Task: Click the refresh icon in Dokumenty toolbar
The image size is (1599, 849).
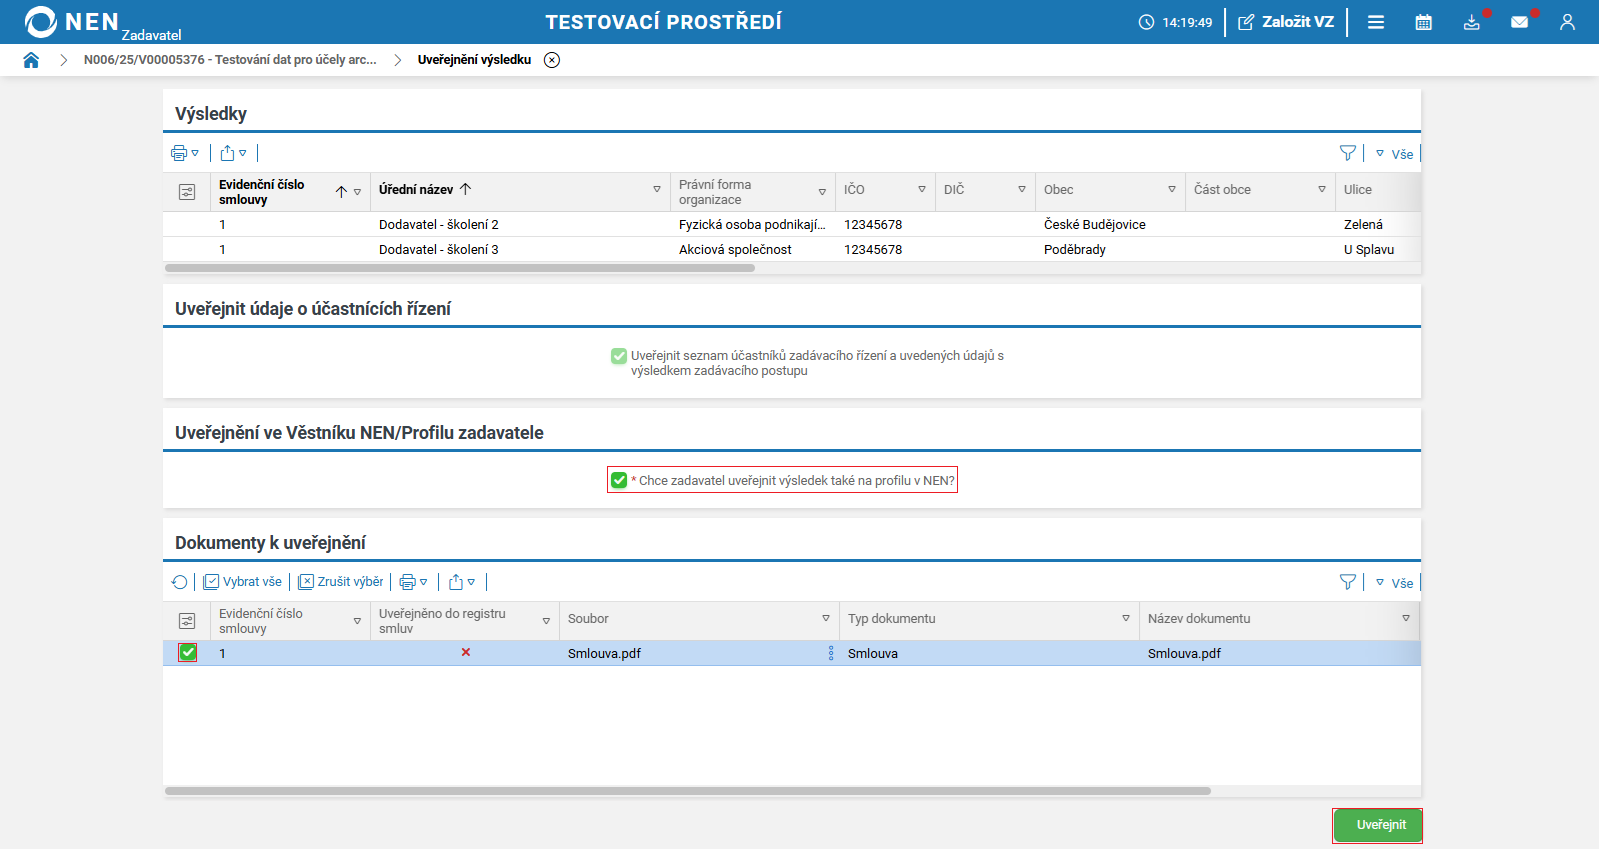Action: pyautogui.click(x=180, y=582)
